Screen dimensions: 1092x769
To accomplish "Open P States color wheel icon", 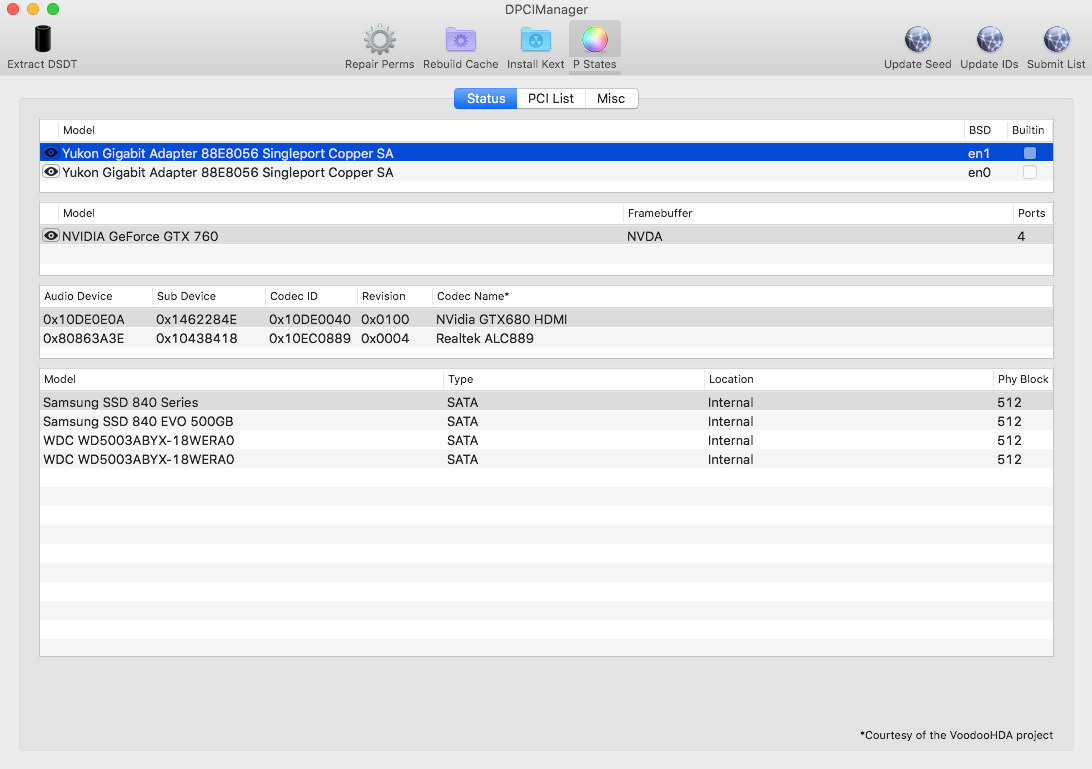I will coord(595,40).
